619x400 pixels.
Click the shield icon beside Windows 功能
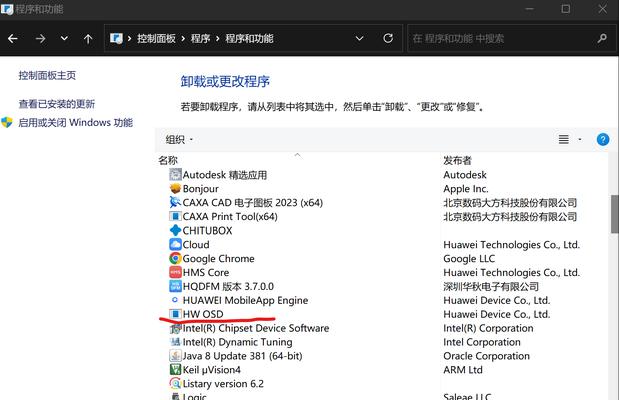click(x=7, y=122)
